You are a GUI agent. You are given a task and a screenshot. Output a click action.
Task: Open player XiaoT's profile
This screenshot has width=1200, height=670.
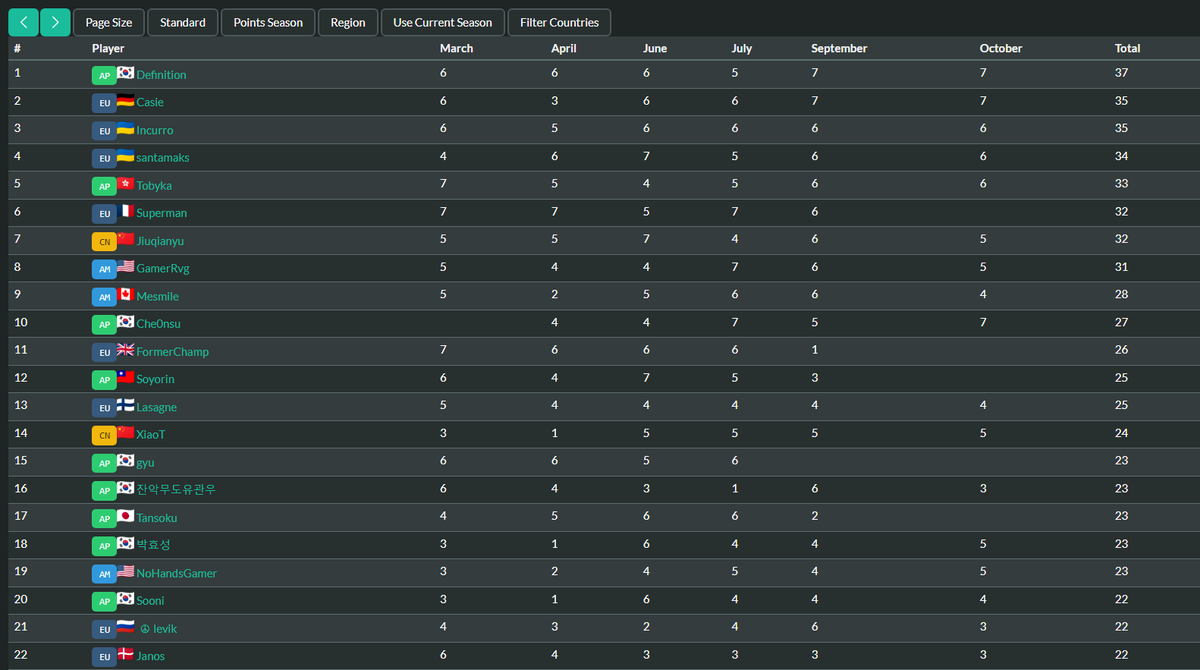click(x=151, y=435)
